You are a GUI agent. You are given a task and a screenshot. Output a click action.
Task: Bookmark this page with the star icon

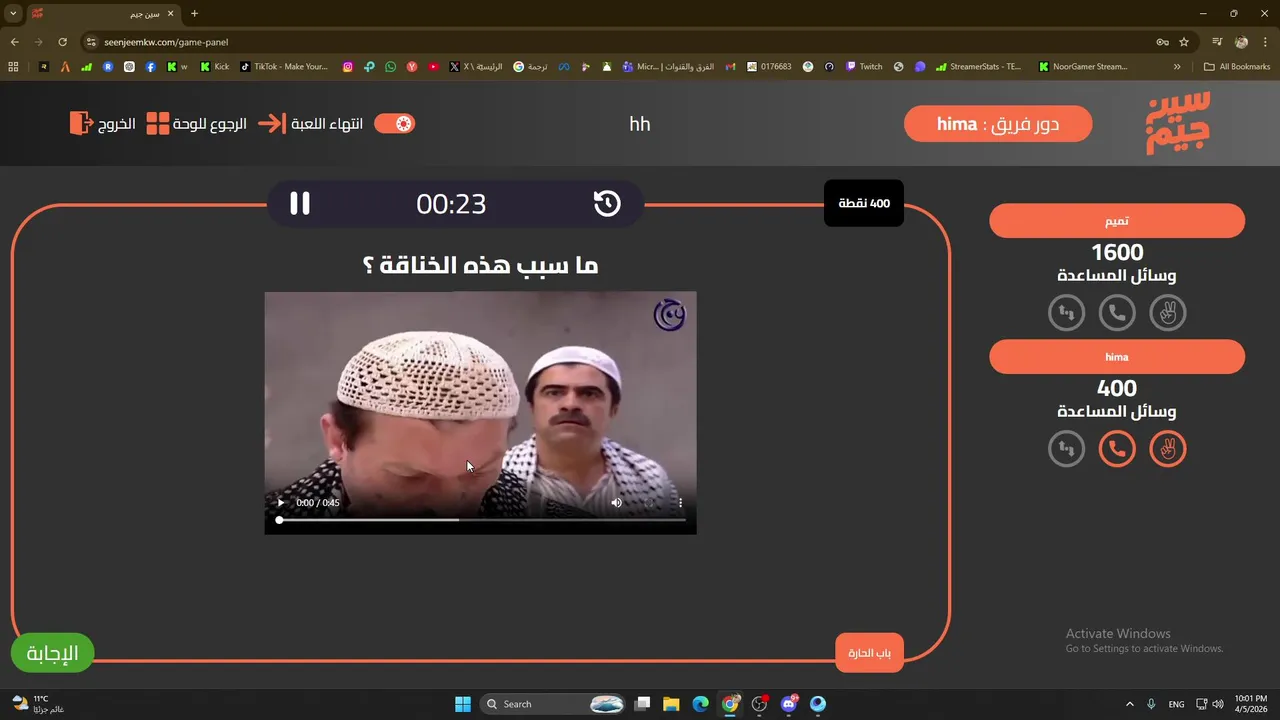tap(1184, 42)
